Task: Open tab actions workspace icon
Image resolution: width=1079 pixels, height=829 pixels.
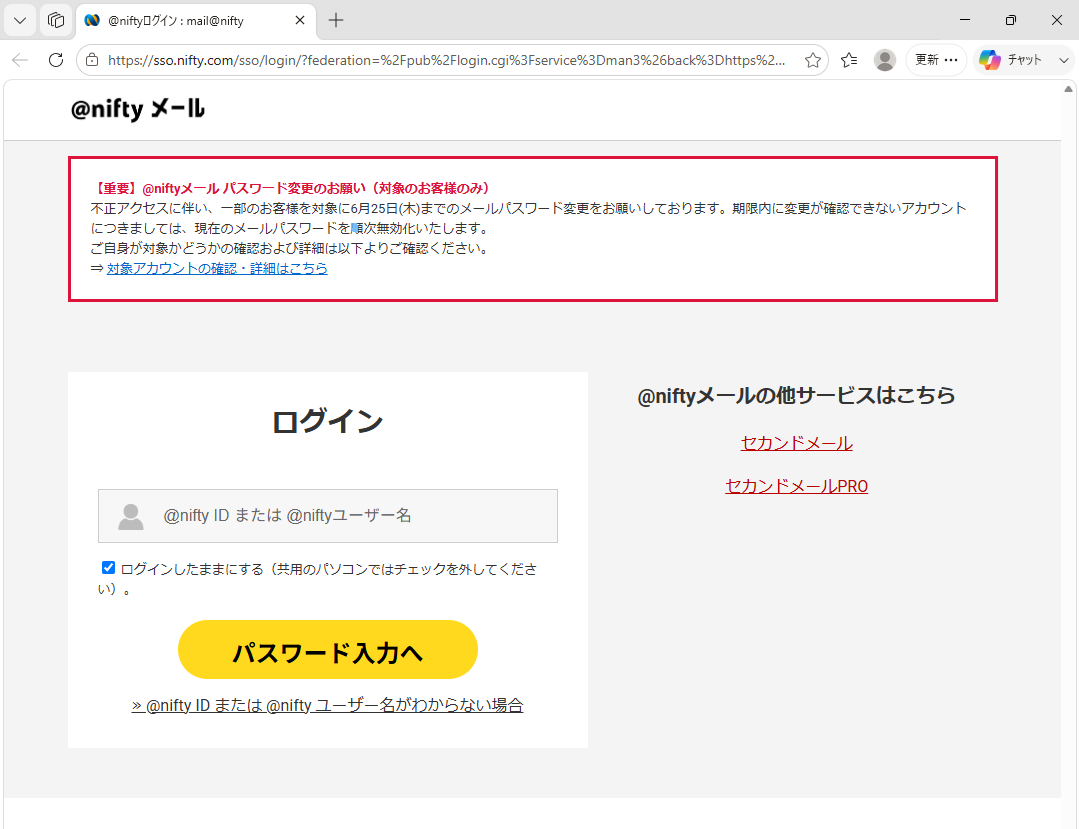Action: click(56, 20)
